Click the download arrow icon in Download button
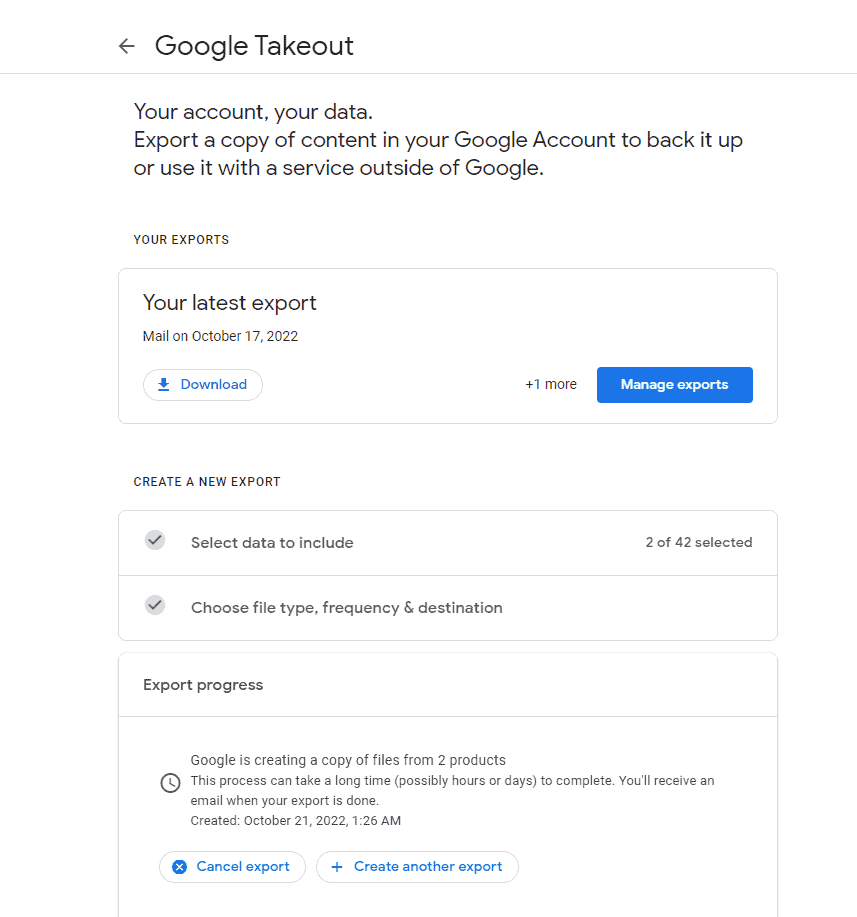Screen dimensions: 857x917 coord(164,384)
